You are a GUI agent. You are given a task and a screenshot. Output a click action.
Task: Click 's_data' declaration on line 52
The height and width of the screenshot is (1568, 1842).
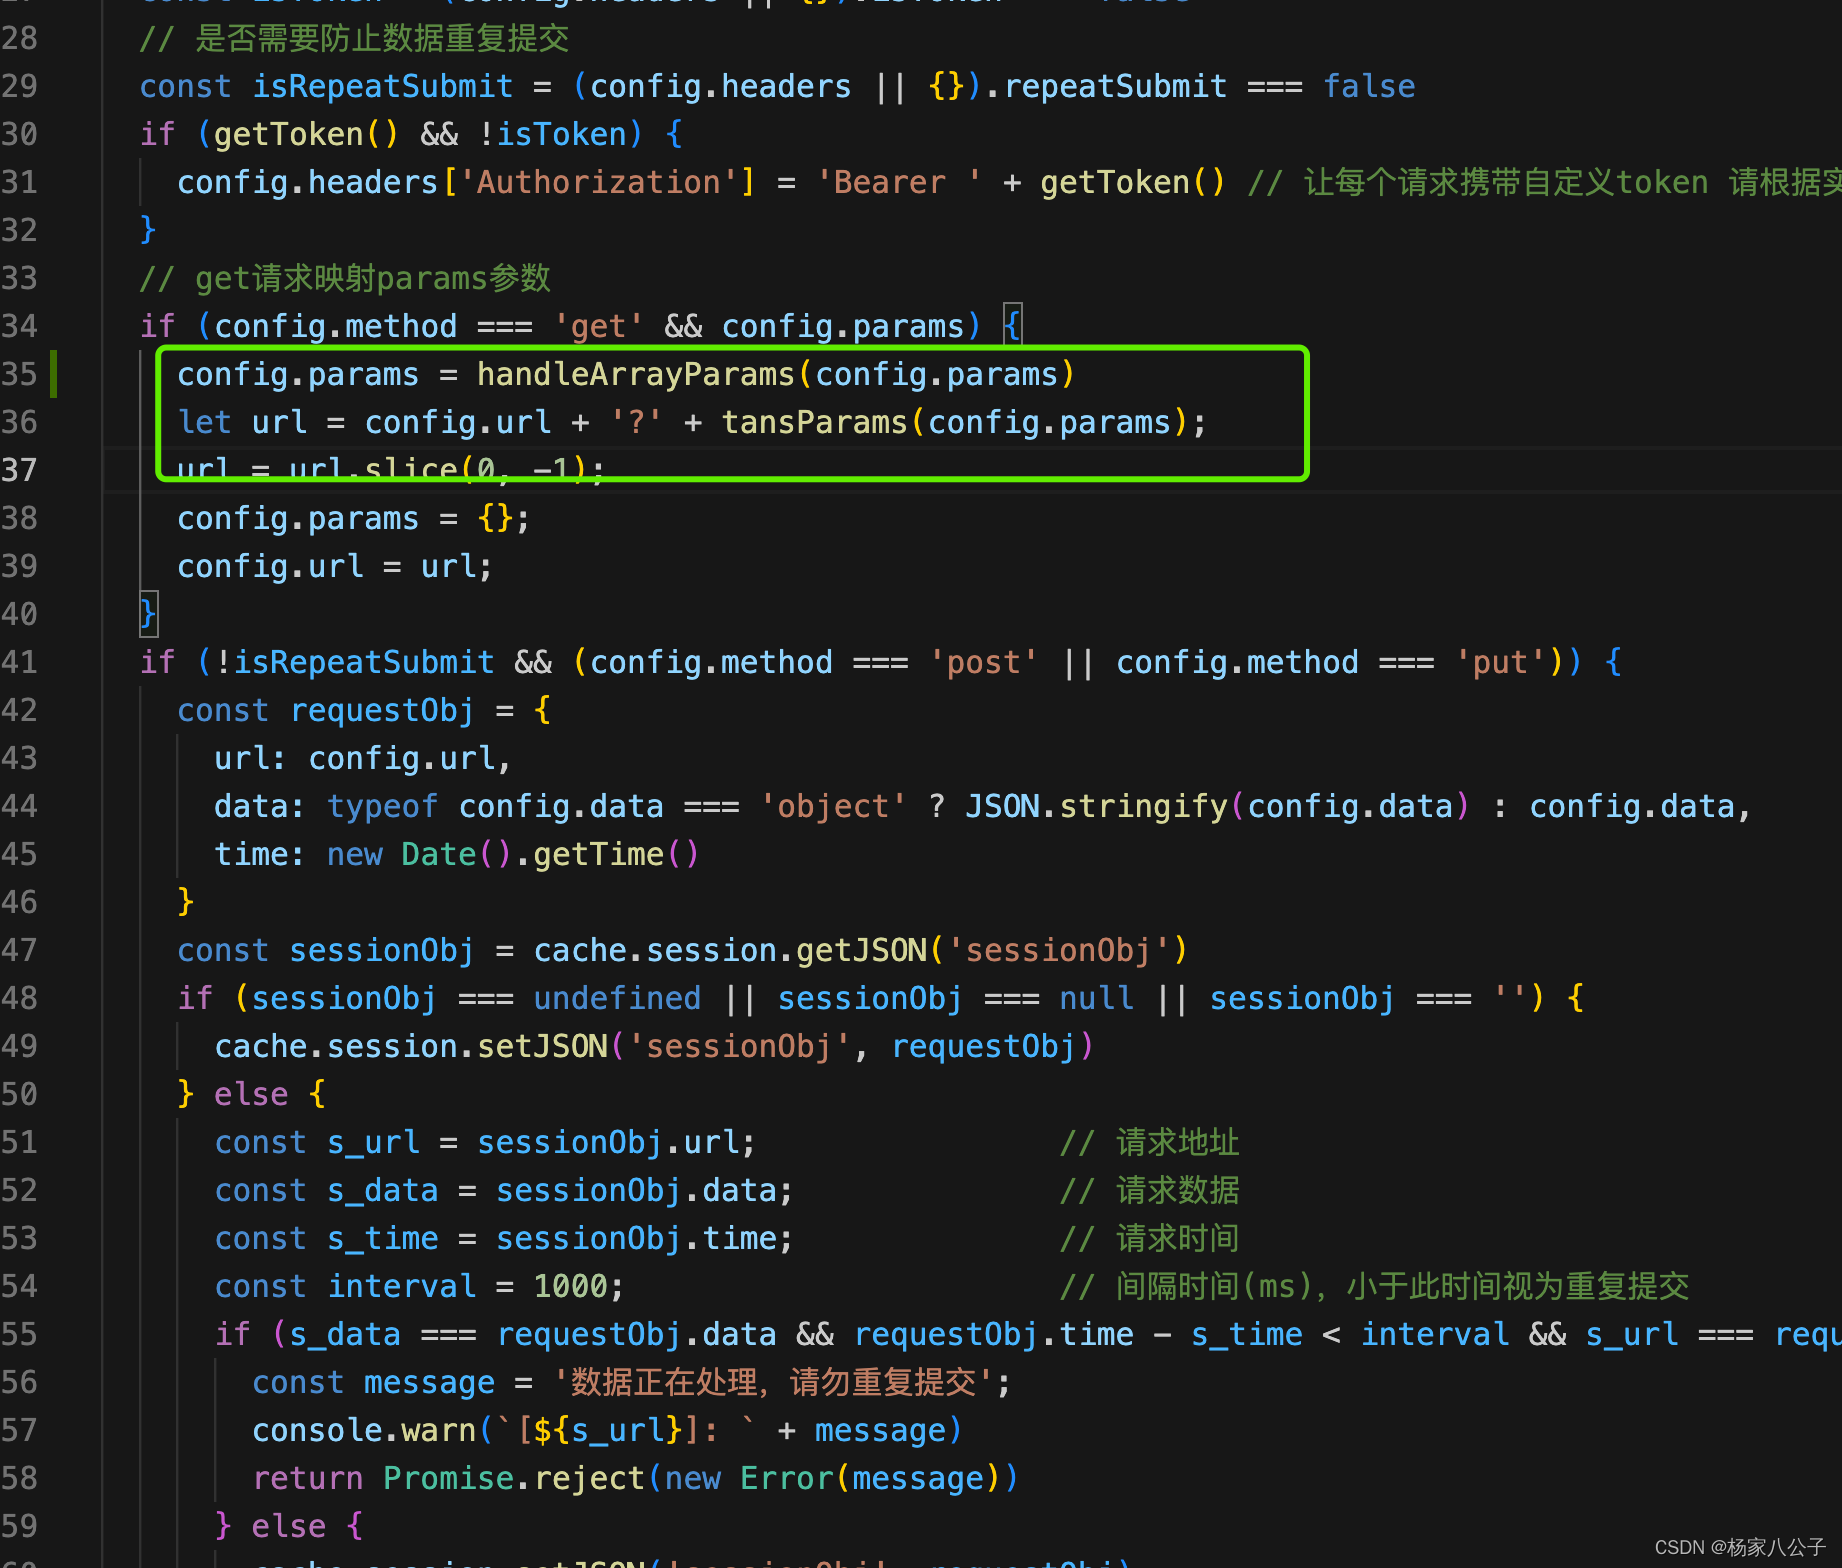tap(383, 1190)
